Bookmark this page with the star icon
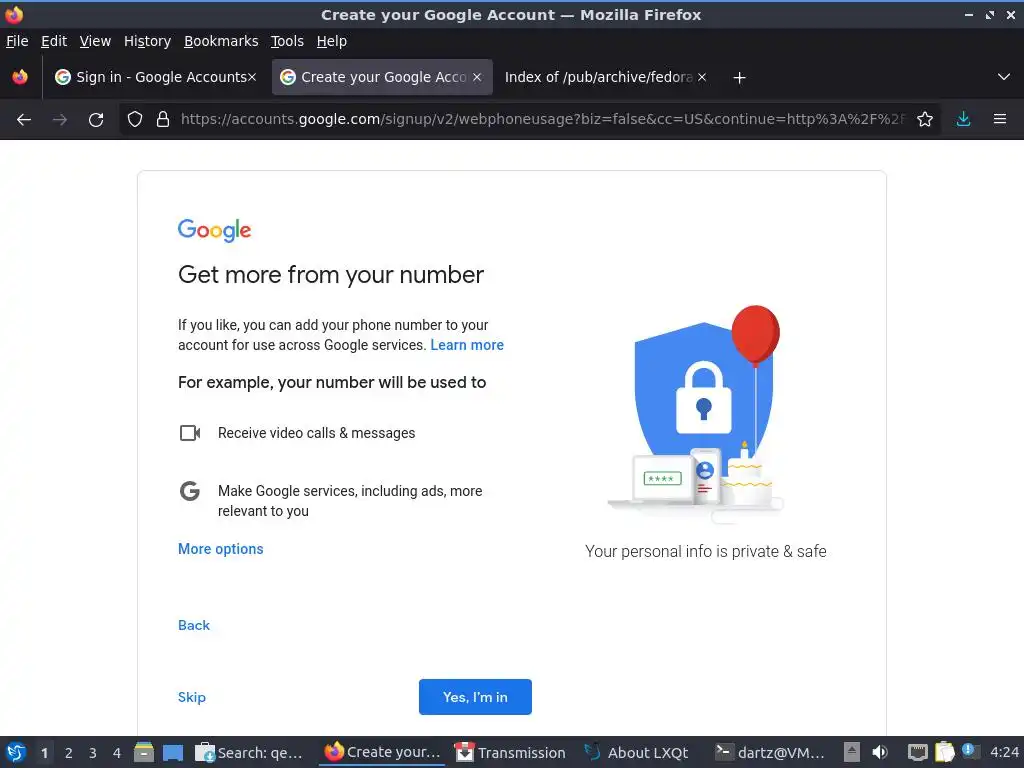The image size is (1024, 768). 925,120
